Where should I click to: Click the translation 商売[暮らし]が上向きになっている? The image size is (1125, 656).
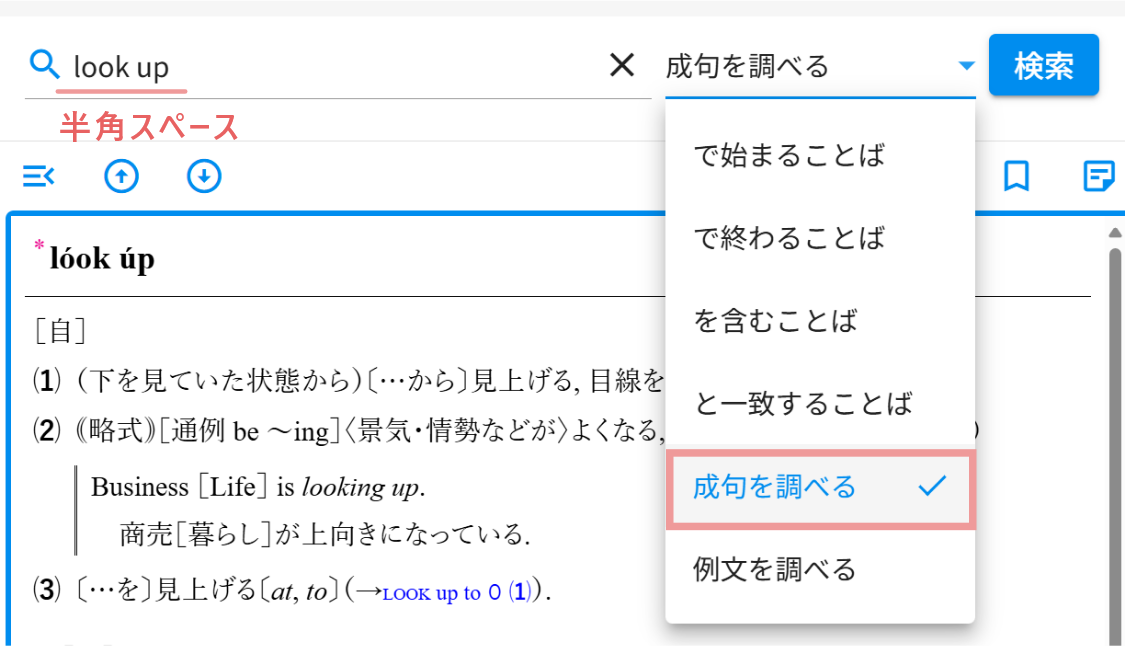(x=325, y=534)
